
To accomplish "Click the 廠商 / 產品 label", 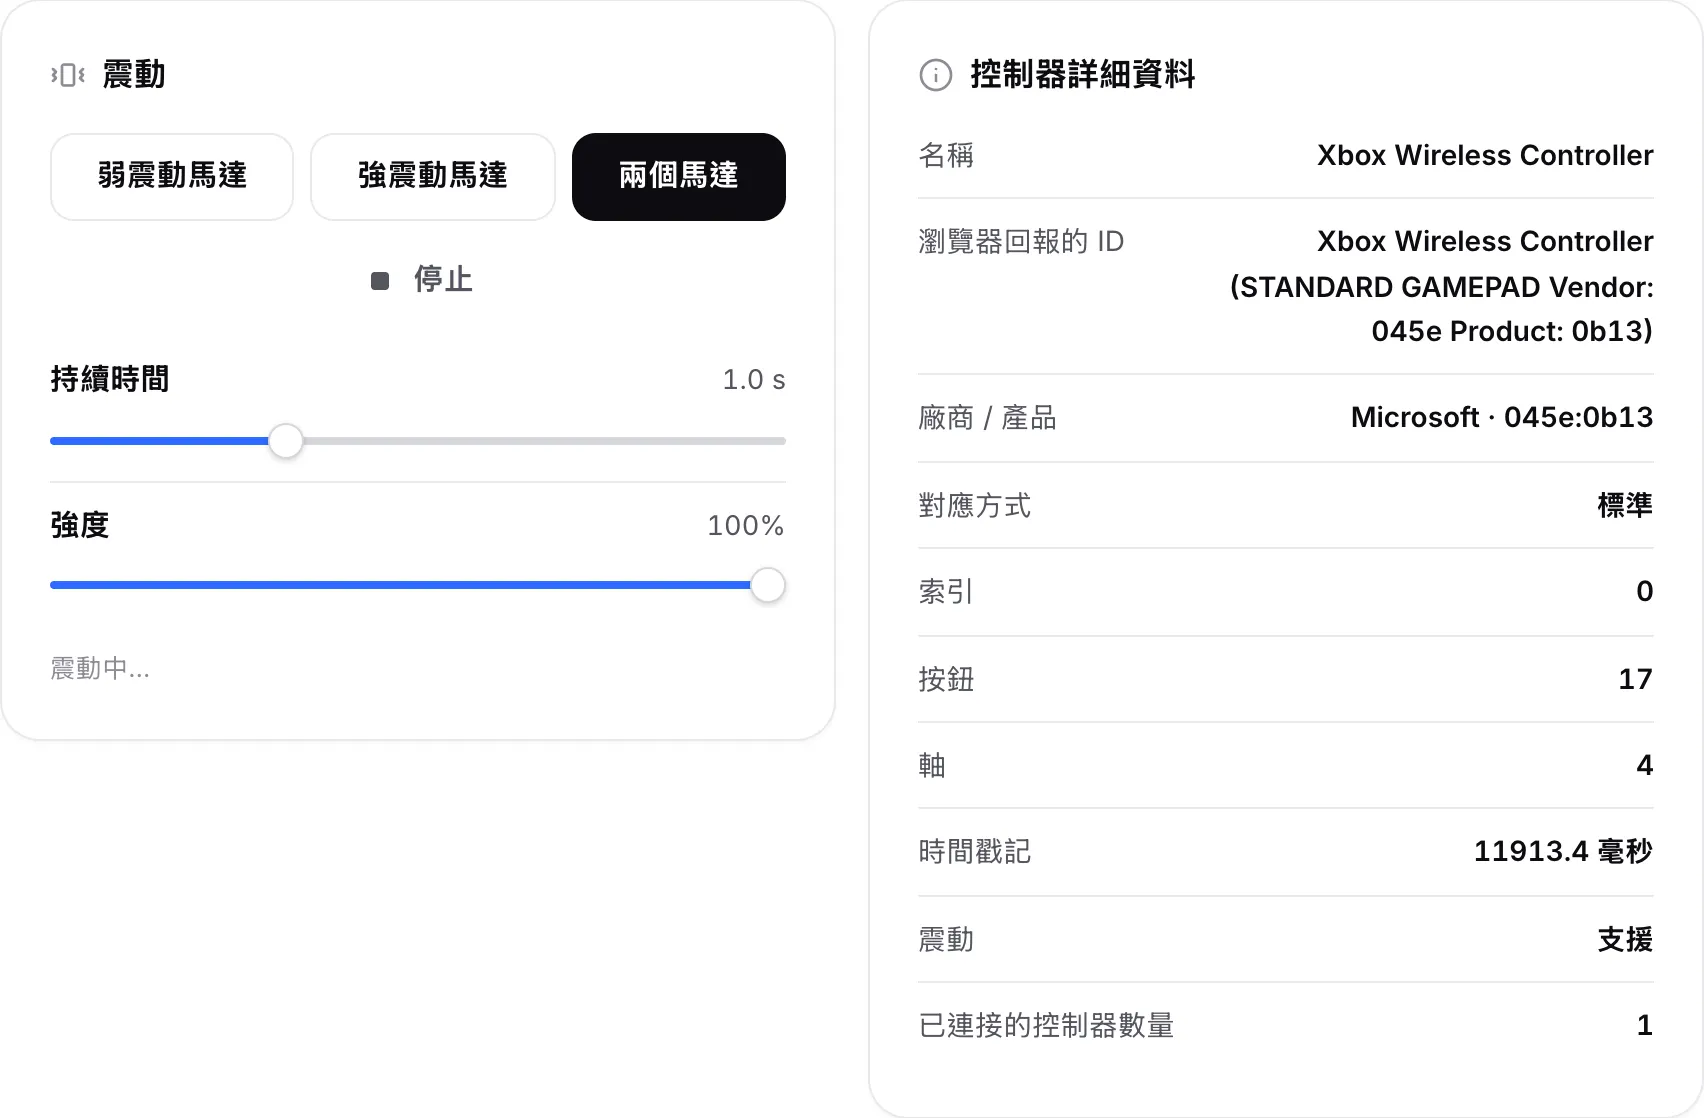I will coord(988,418).
